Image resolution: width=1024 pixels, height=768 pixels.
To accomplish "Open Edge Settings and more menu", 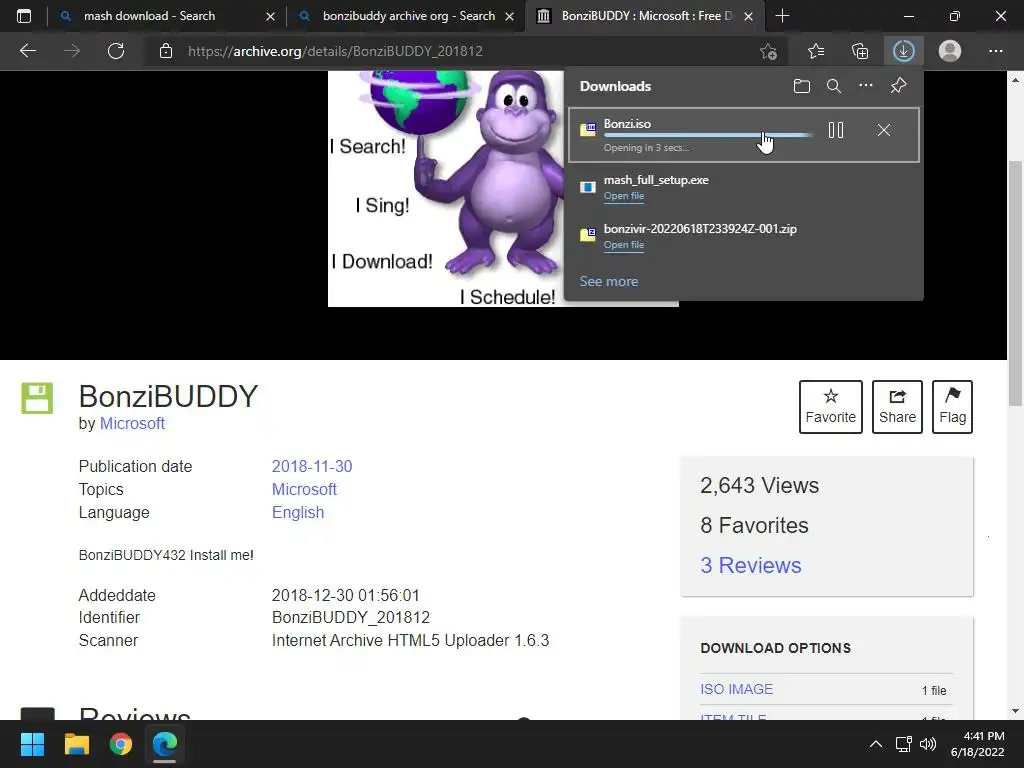I will [x=995, y=51].
